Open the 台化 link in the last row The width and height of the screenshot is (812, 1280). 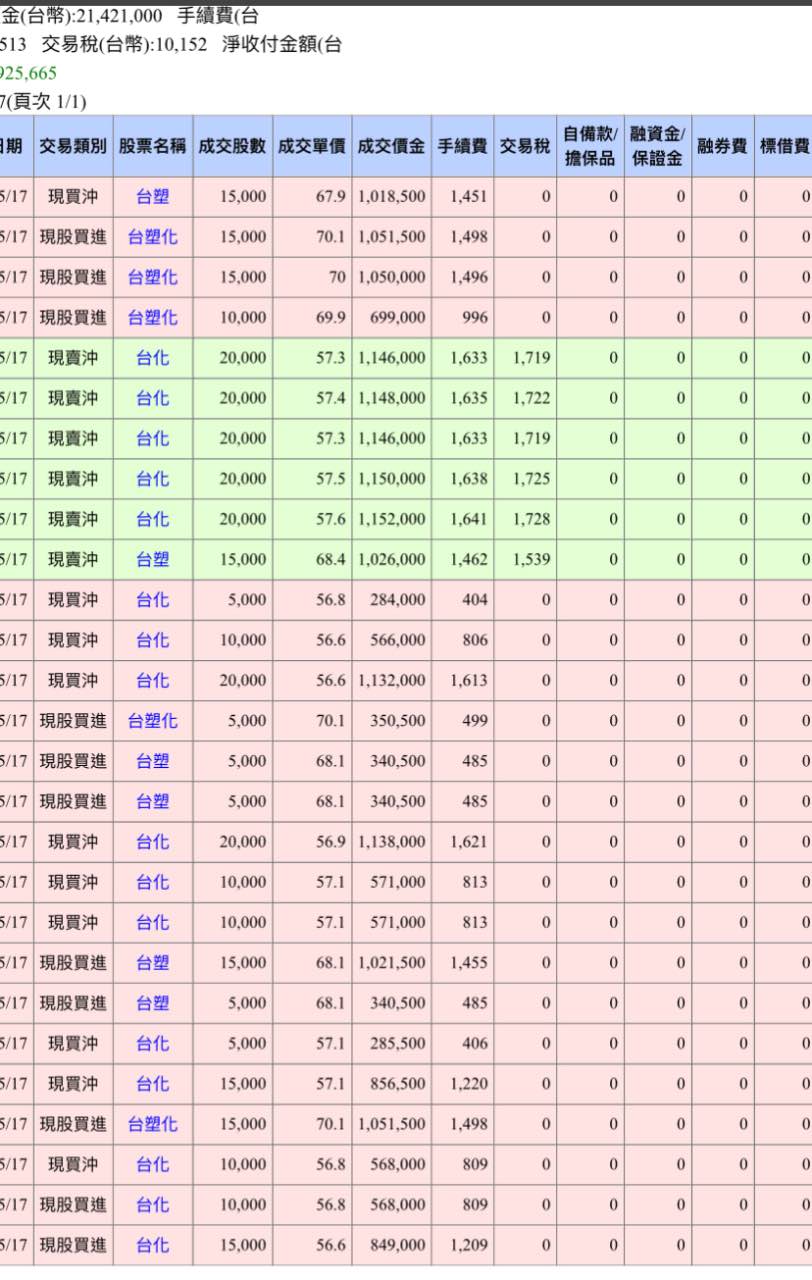[151, 1245]
